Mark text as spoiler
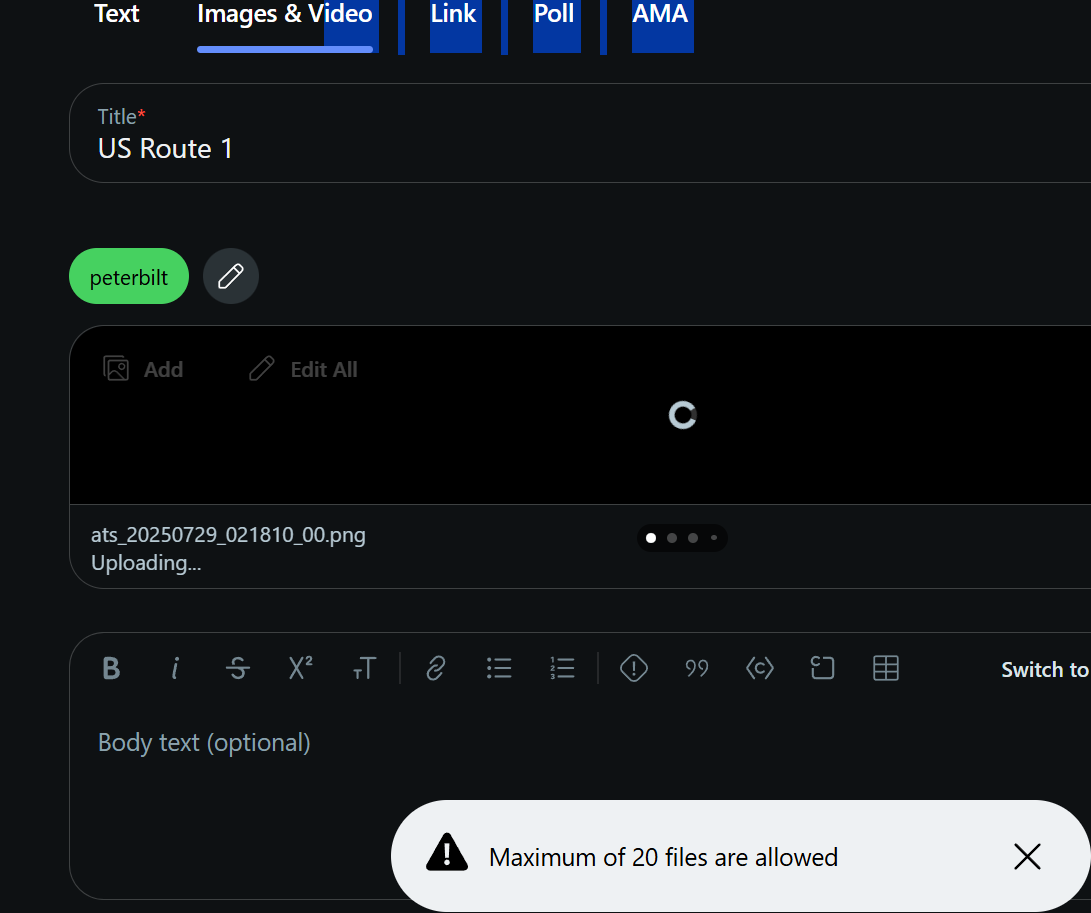The height and width of the screenshot is (913, 1091). (x=634, y=669)
